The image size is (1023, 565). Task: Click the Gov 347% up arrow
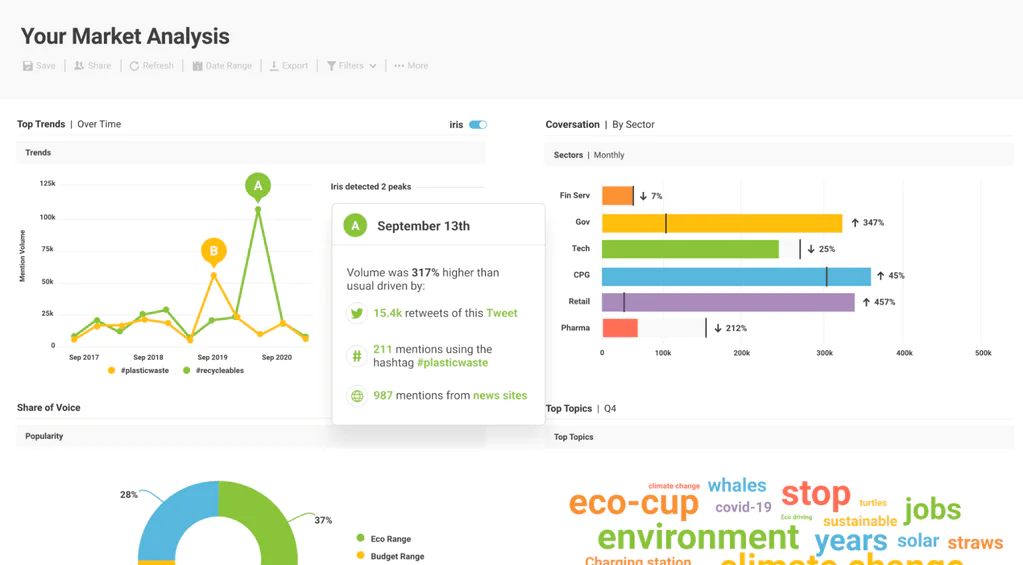[x=855, y=223]
